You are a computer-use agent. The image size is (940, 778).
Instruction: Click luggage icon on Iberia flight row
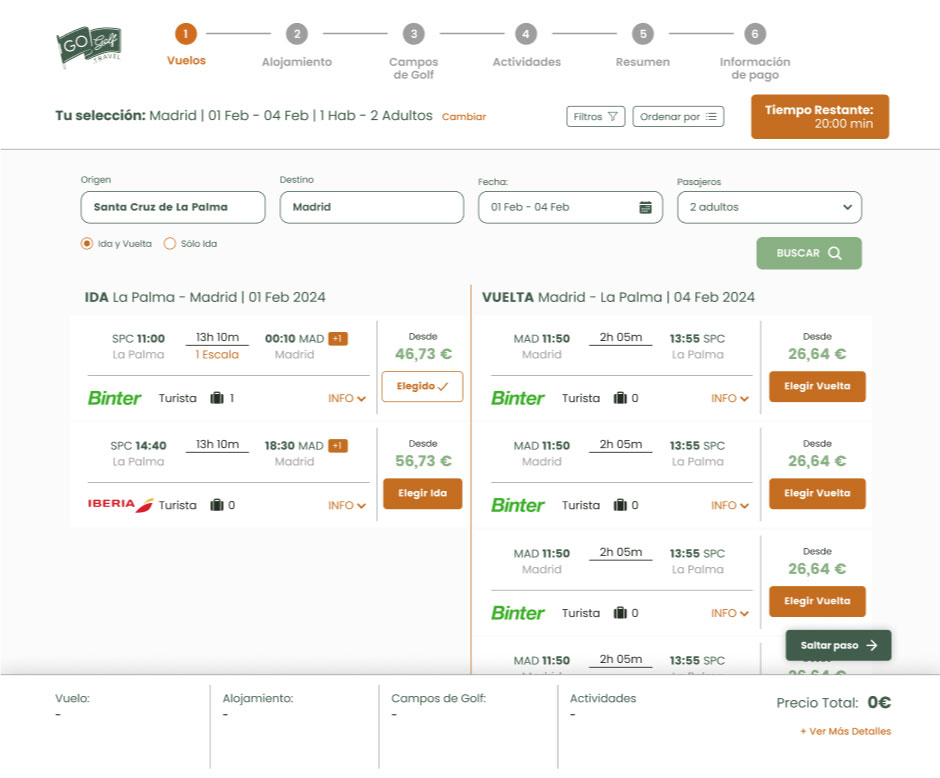pos(217,505)
